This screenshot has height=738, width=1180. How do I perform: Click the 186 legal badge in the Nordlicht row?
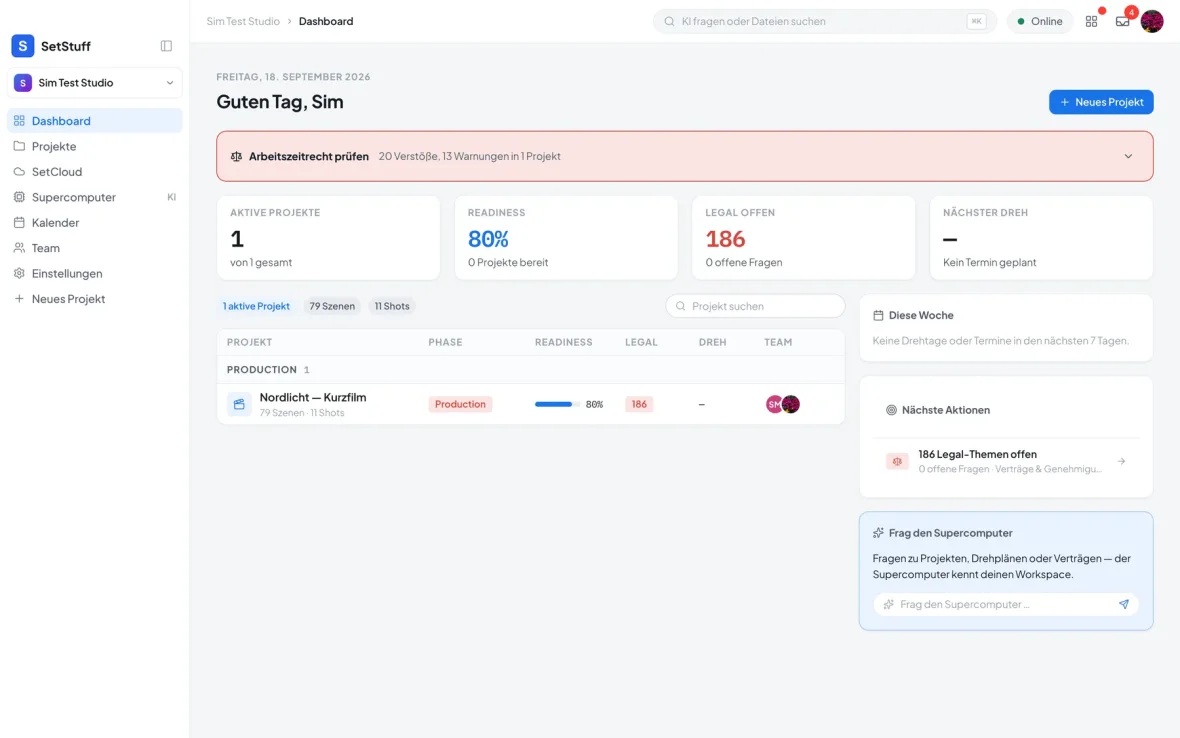[639, 404]
